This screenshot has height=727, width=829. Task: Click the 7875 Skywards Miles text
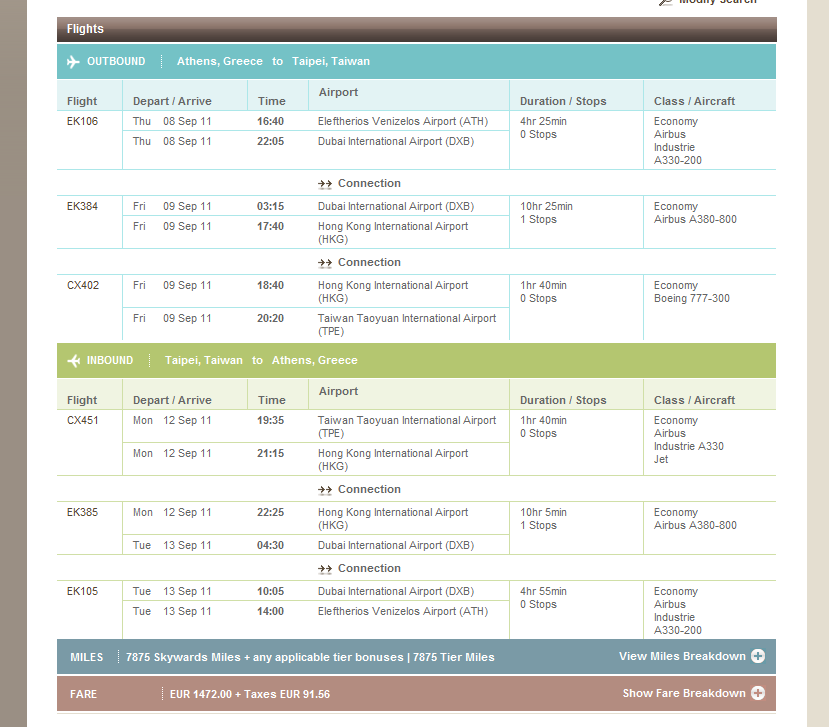pyautogui.click(x=183, y=657)
